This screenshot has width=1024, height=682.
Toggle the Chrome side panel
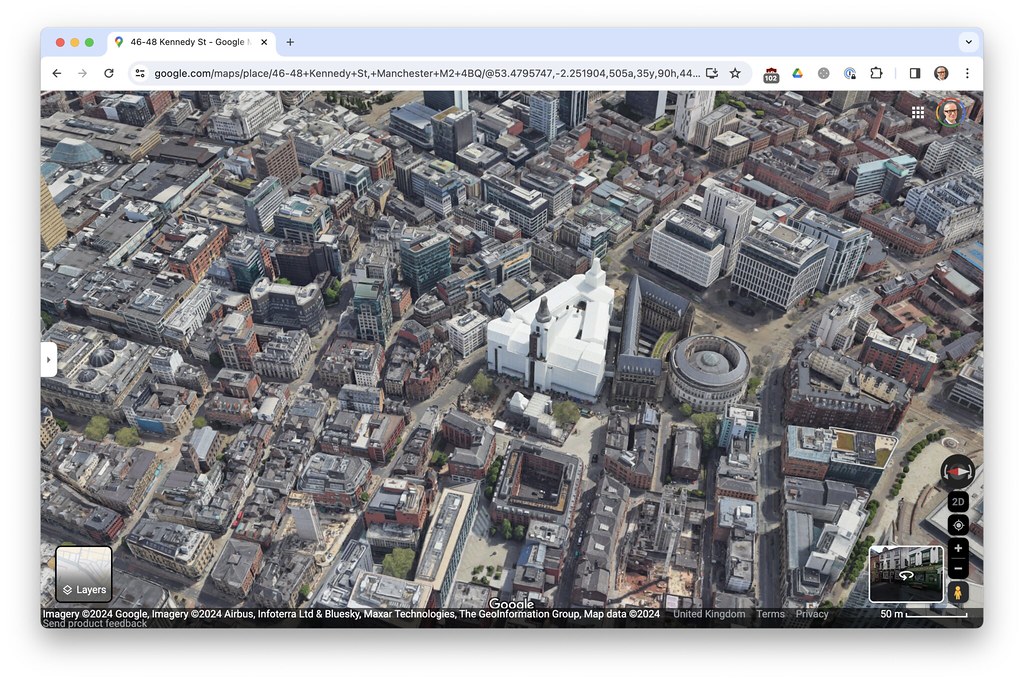tap(914, 73)
